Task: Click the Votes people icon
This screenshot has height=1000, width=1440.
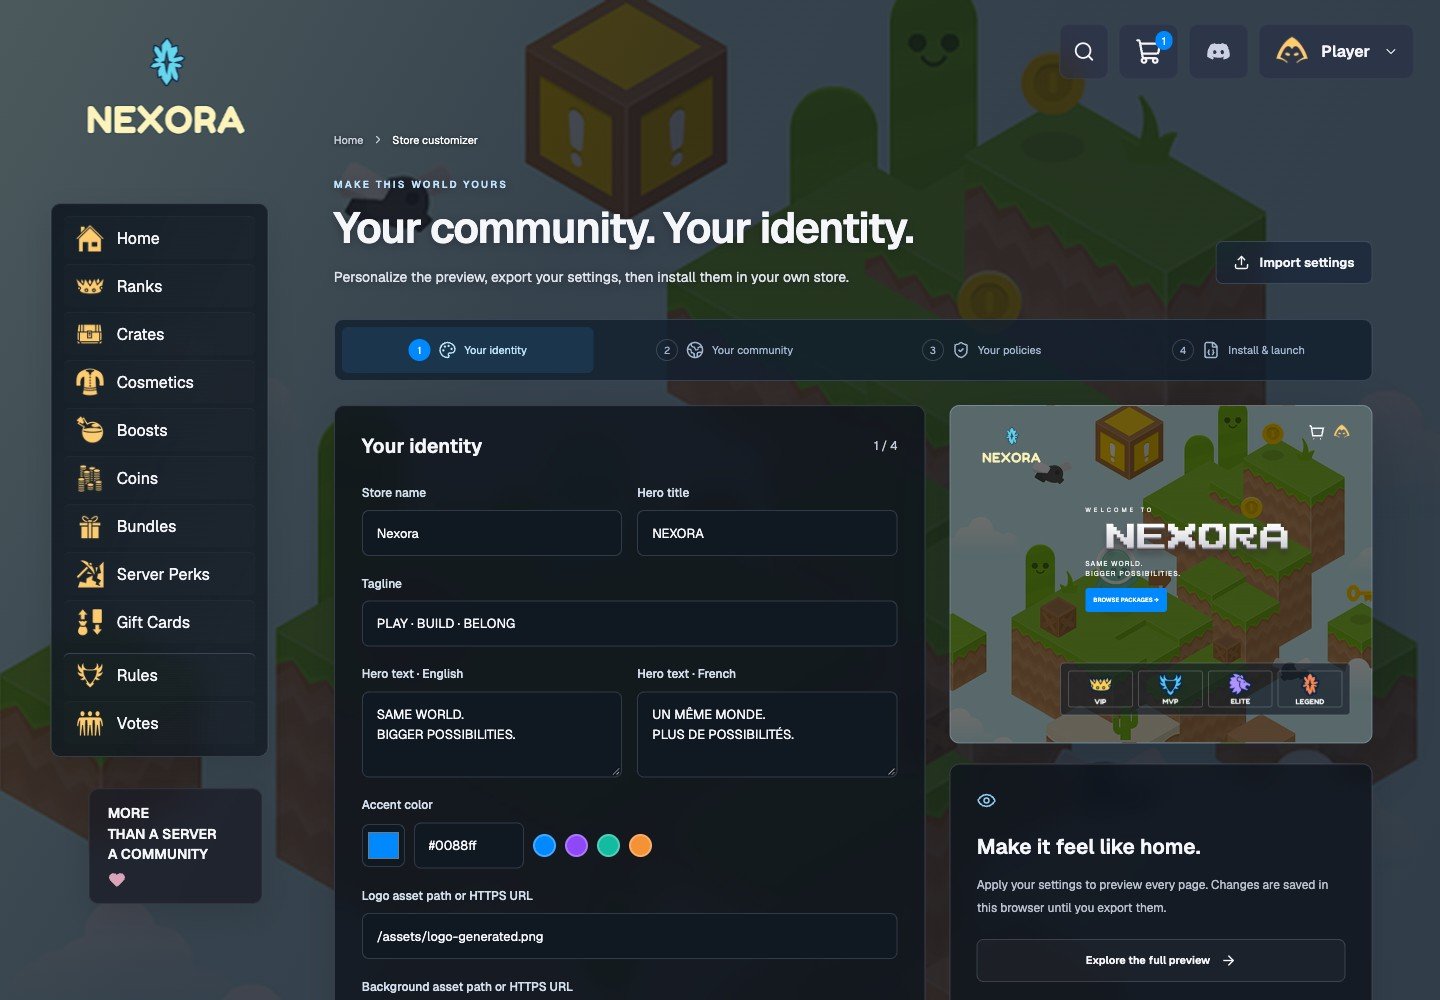Action: tap(90, 723)
